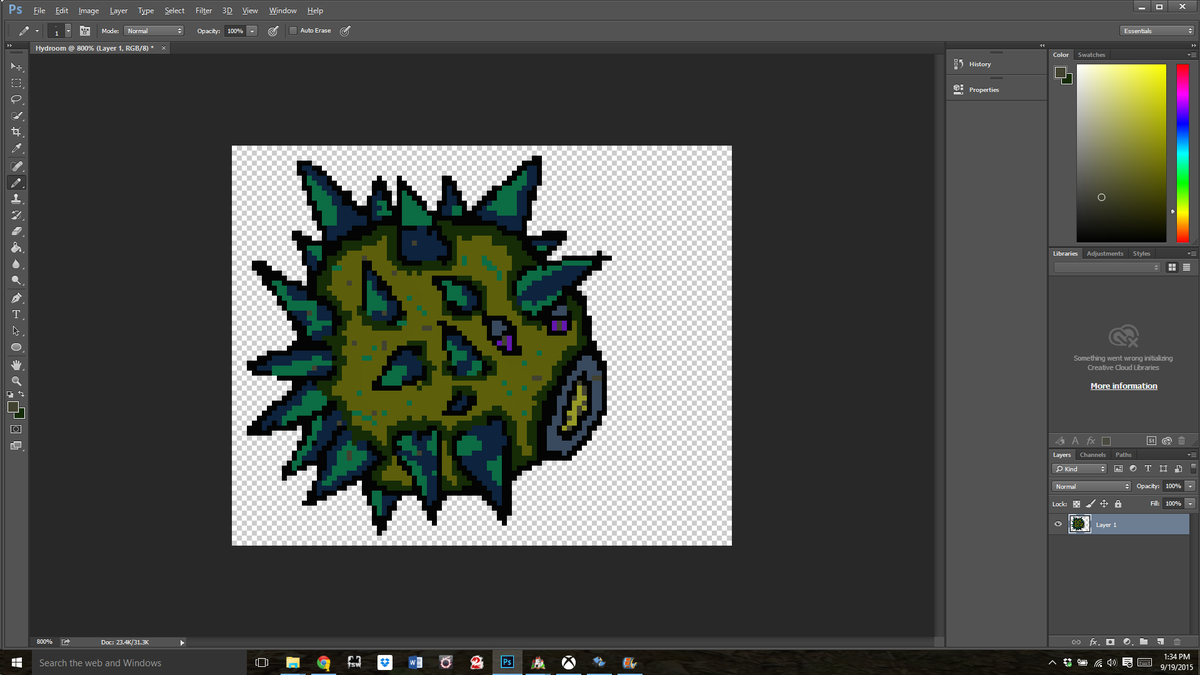Image resolution: width=1200 pixels, height=675 pixels.
Task: Open the layer Fill arrow
Action: coord(1190,504)
